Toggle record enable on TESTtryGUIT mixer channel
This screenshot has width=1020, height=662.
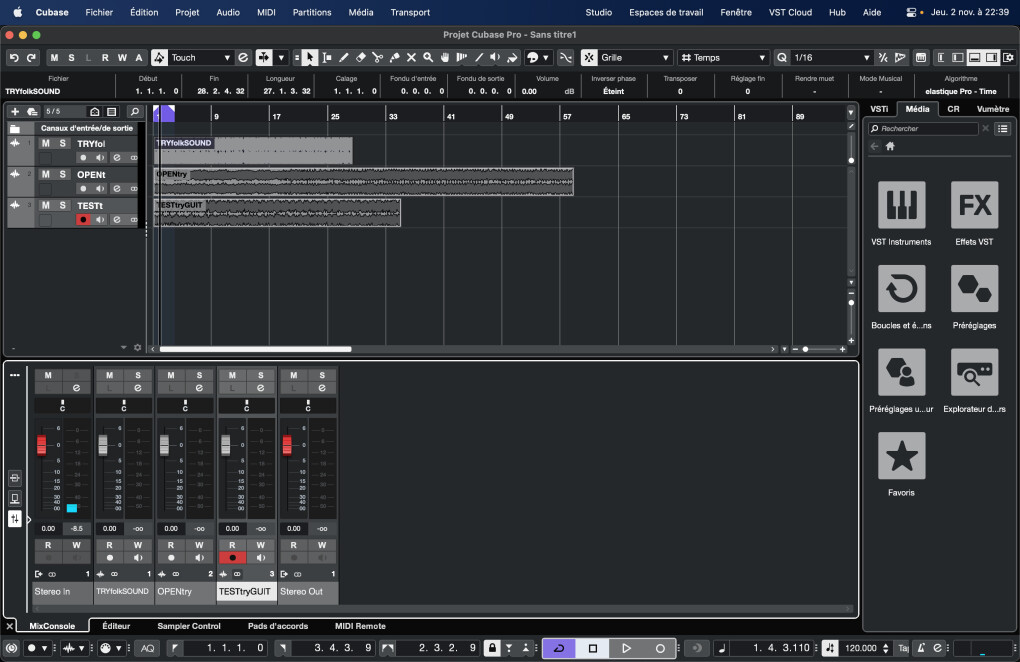point(232,558)
